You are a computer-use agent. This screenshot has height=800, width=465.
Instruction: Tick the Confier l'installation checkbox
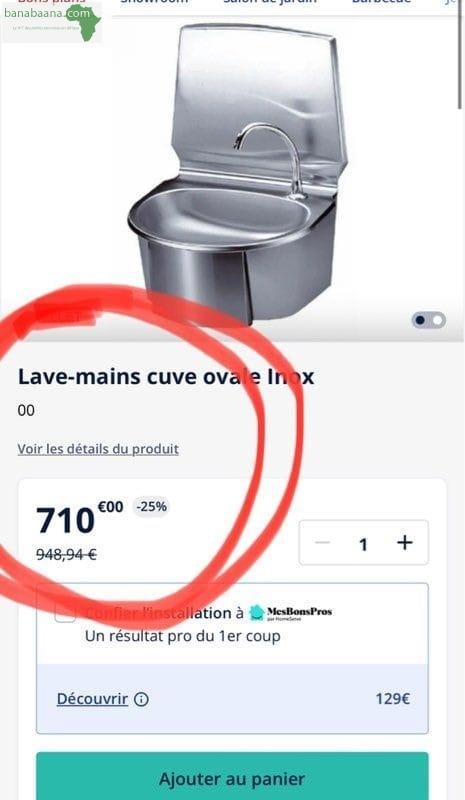pos(65,613)
